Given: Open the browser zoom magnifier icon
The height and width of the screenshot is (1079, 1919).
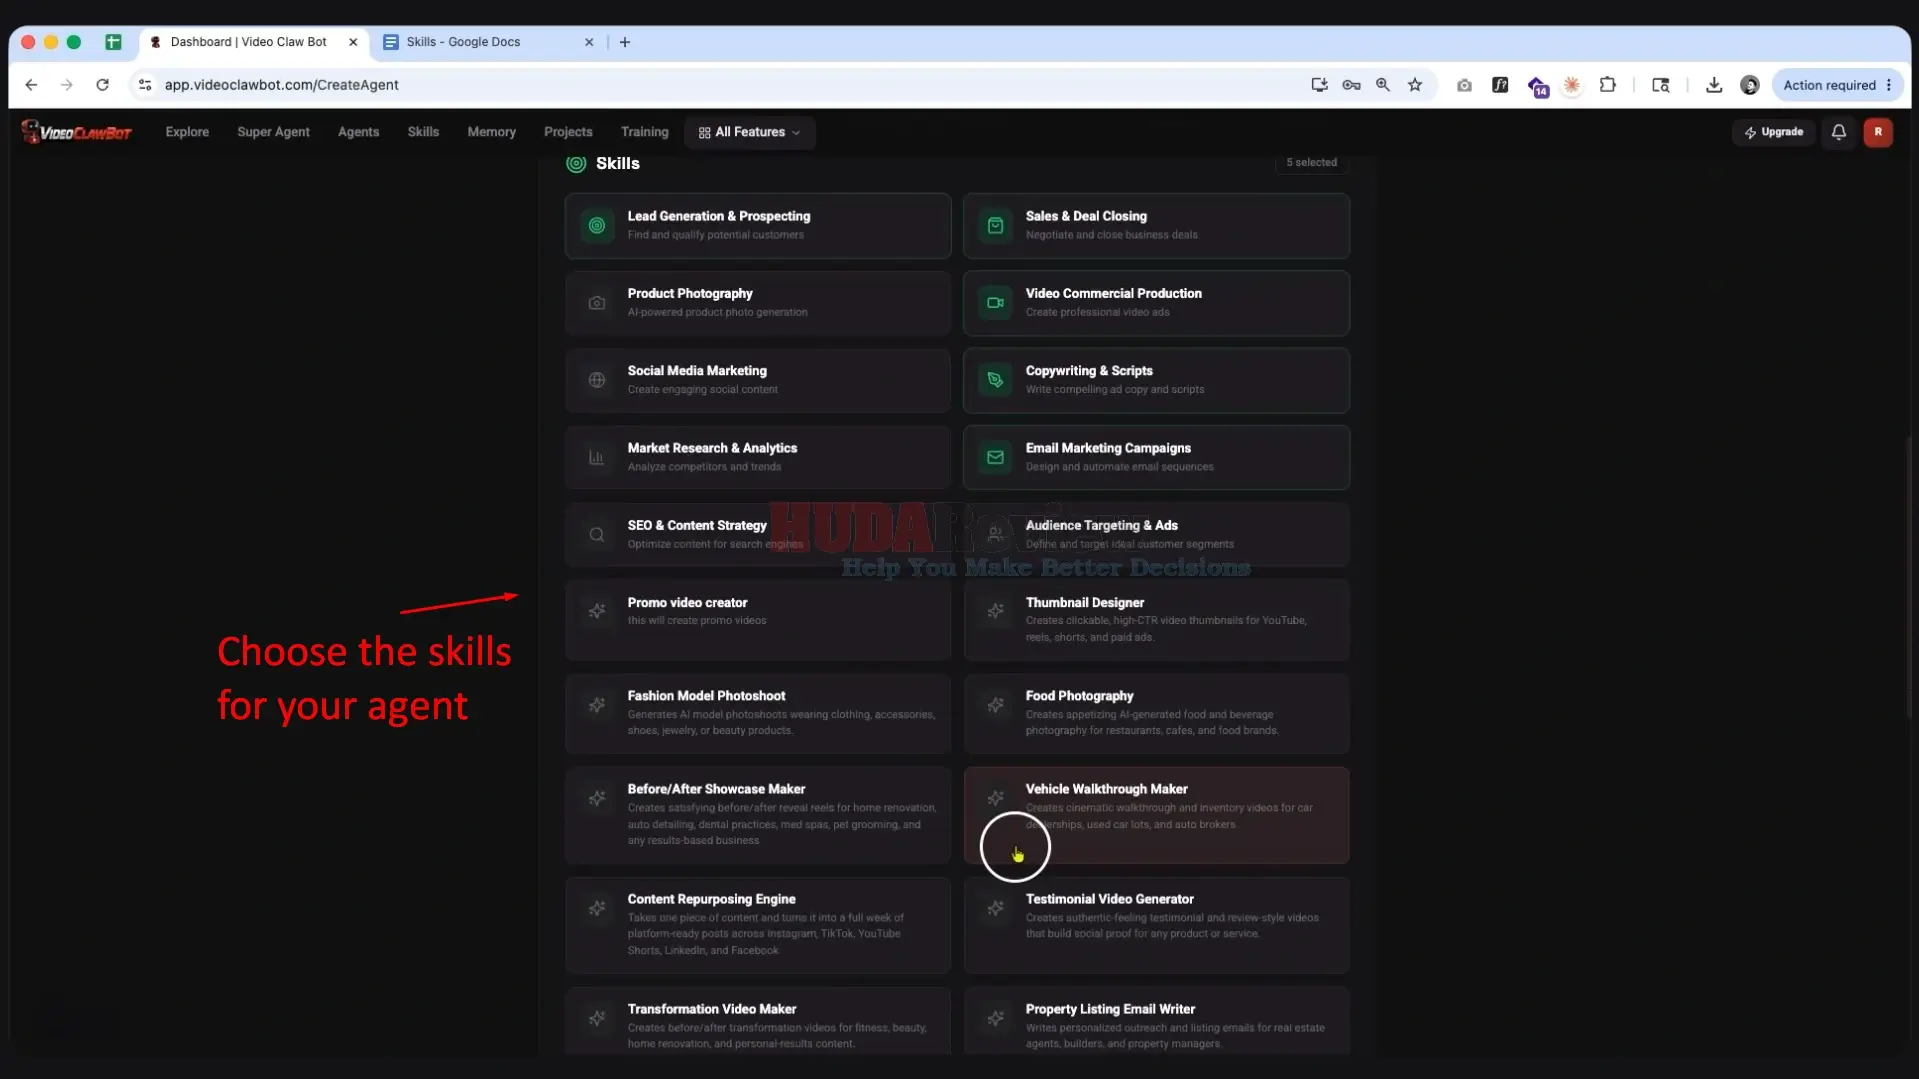Looking at the screenshot, I should [1382, 85].
